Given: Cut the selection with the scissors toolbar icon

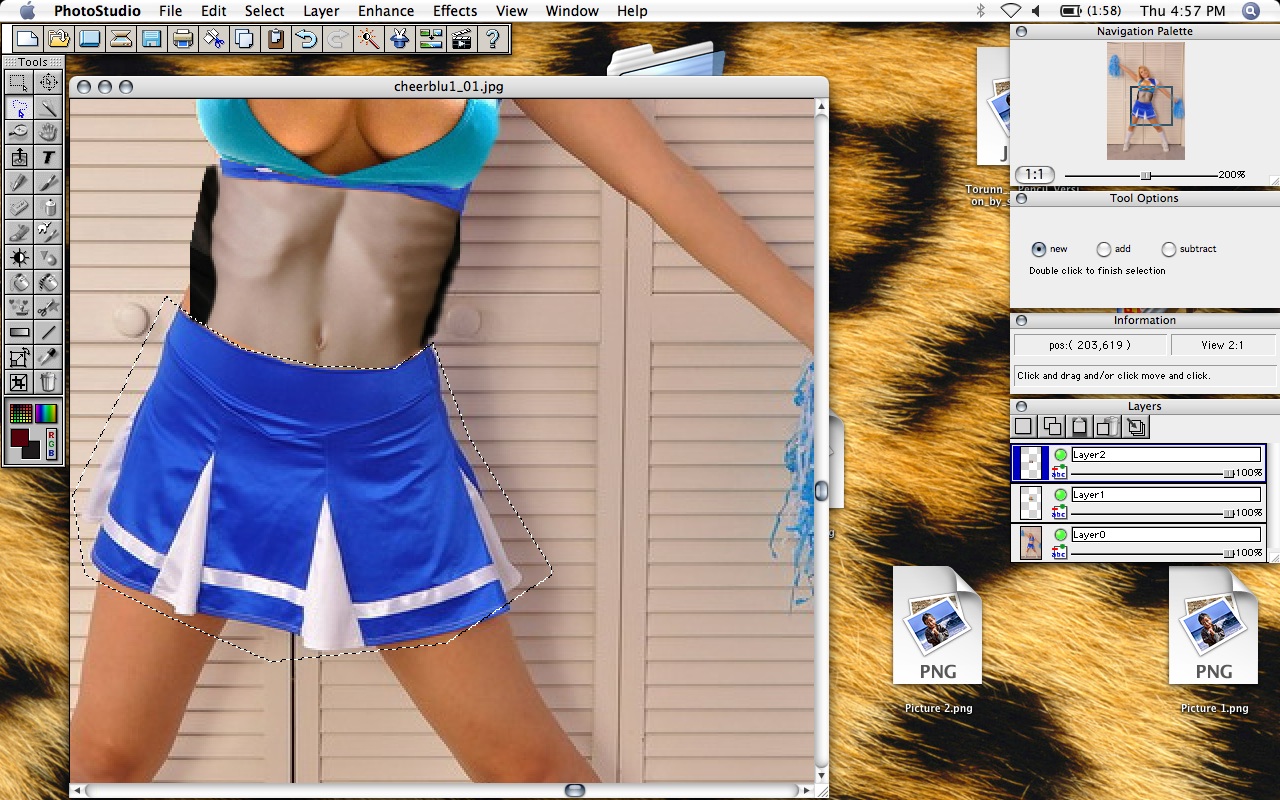Looking at the screenshot, I should point(214,39).
